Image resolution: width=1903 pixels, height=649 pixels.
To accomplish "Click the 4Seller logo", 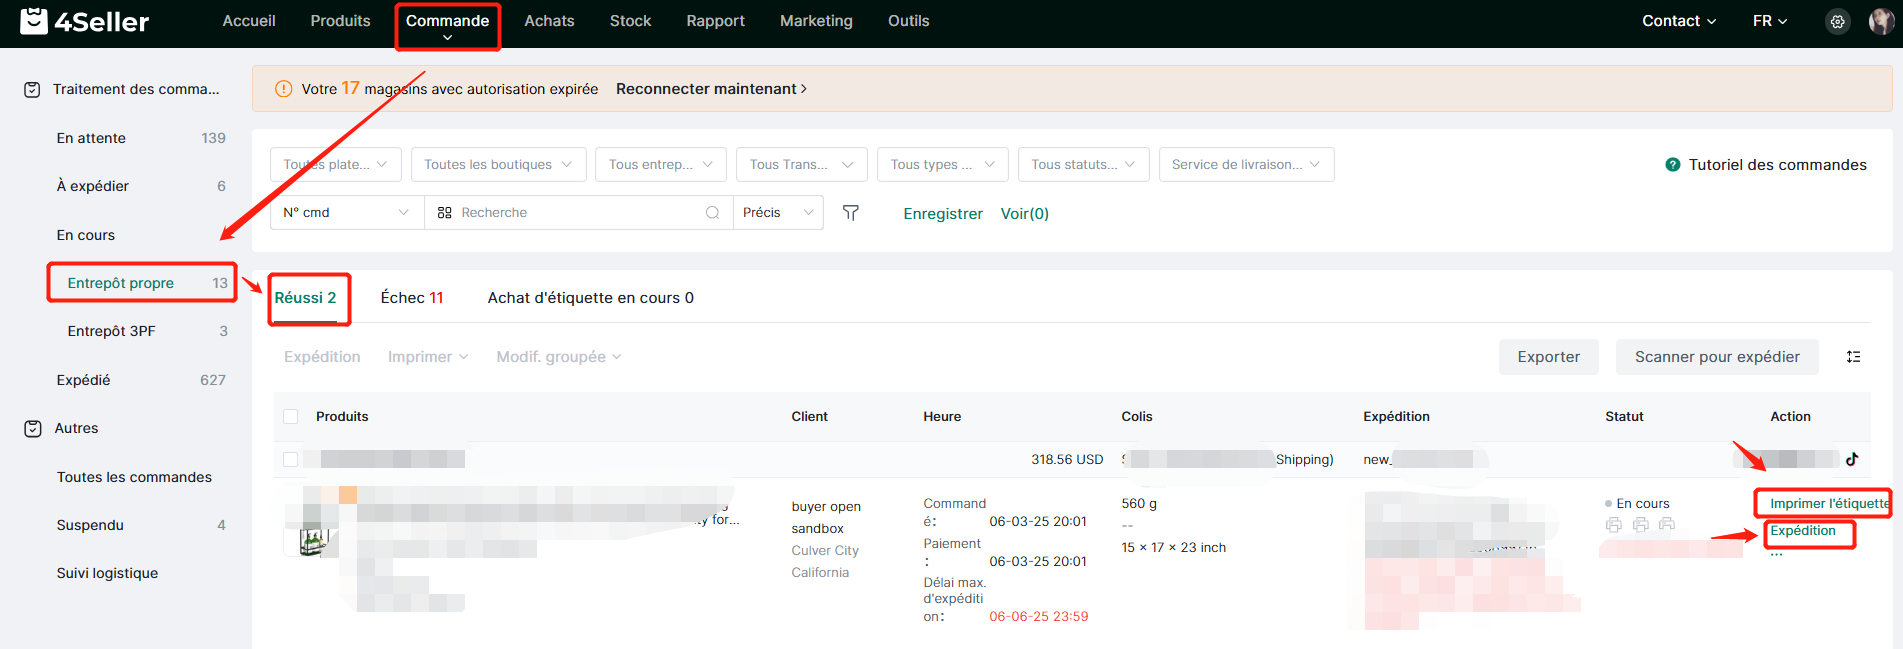I will point(85,21).
